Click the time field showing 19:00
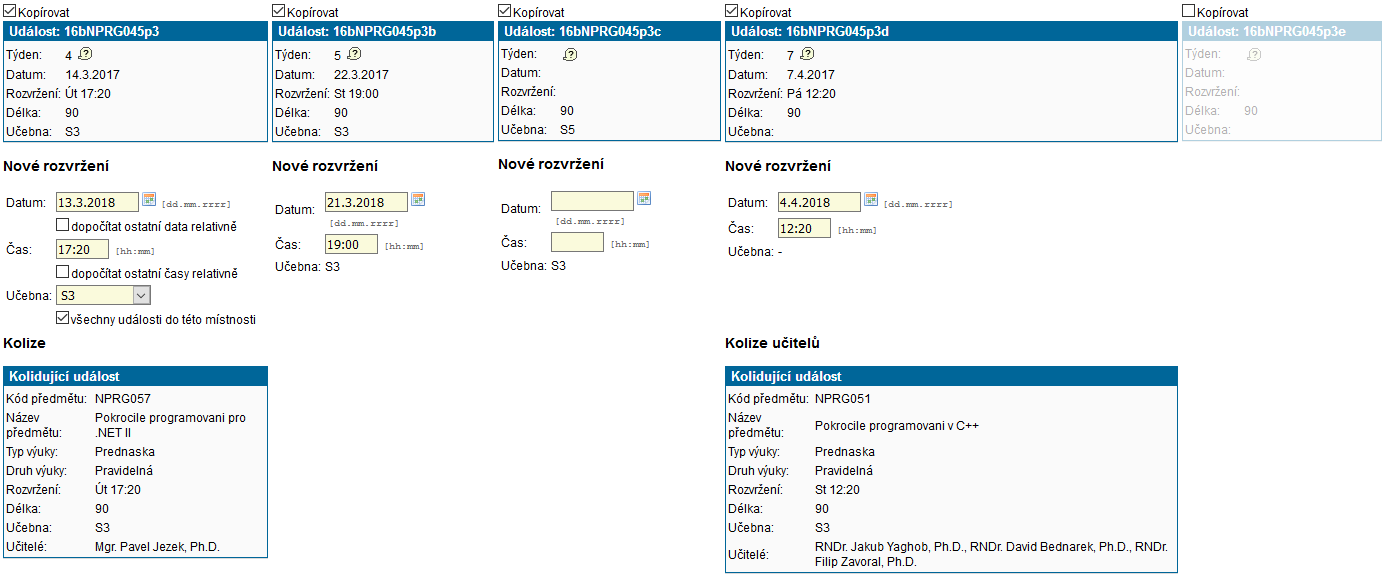 [351, 244]
